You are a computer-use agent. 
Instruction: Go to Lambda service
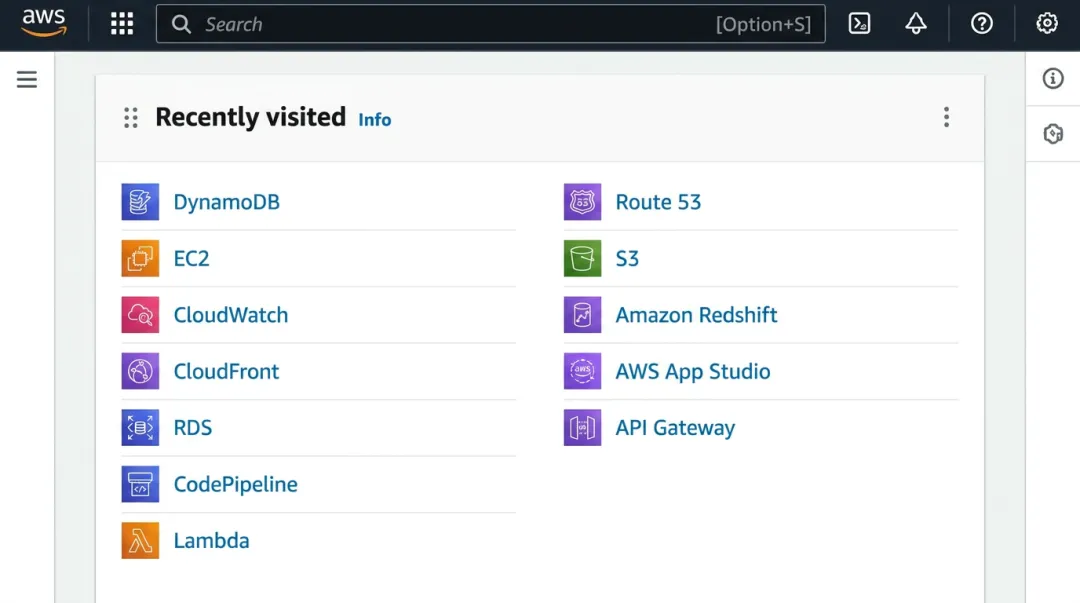pos(211,540)
